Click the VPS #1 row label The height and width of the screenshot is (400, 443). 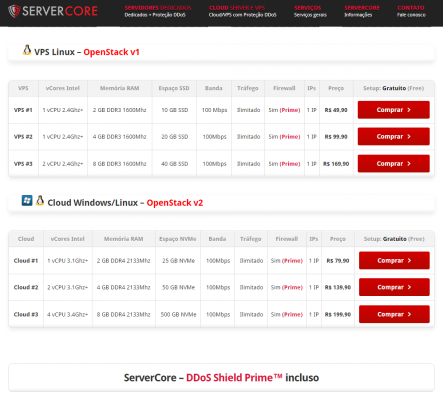(x=23, y=110)
